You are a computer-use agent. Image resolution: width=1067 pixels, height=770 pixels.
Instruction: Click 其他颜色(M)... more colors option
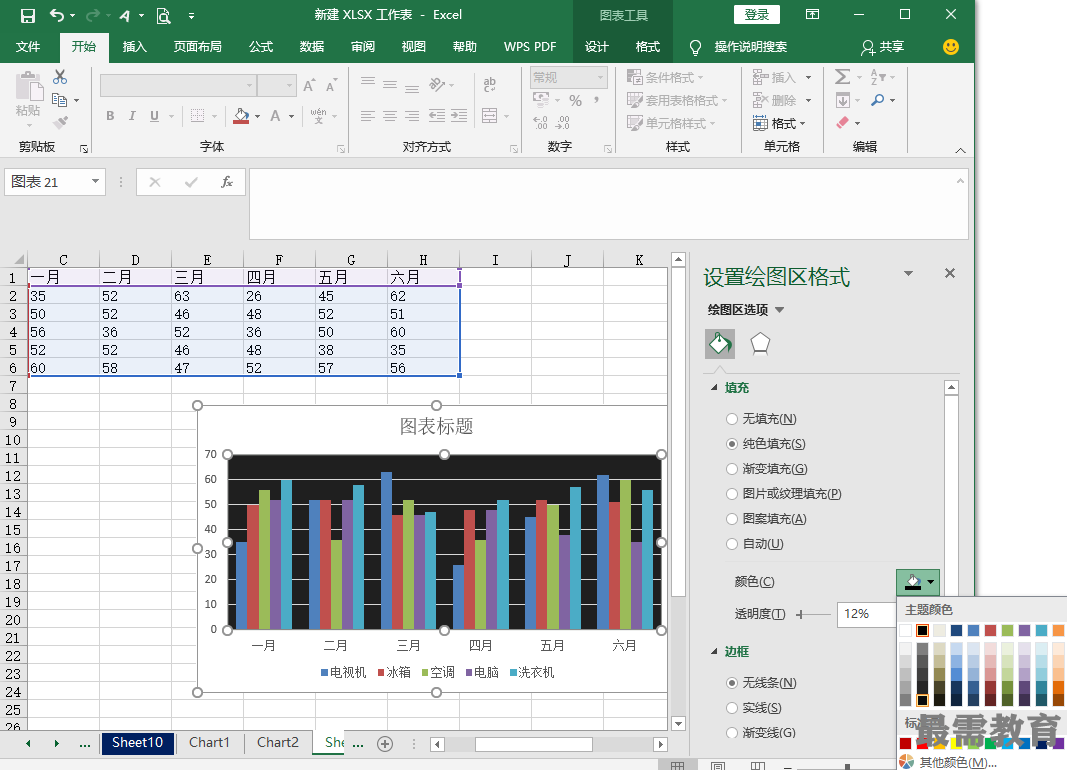click(947, 762)
